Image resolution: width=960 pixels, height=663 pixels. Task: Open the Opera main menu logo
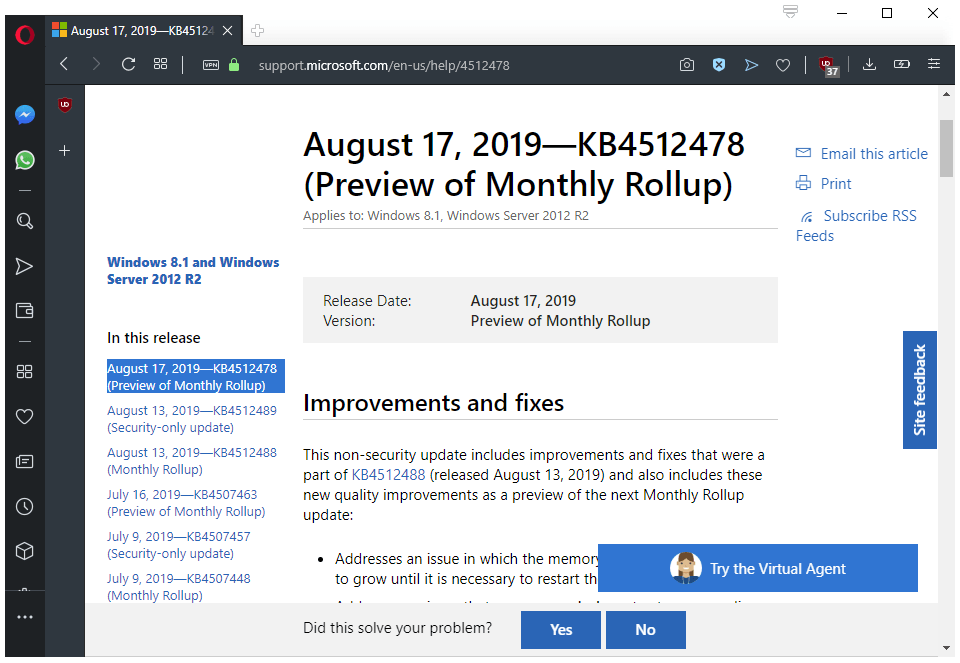pos(24,35)
